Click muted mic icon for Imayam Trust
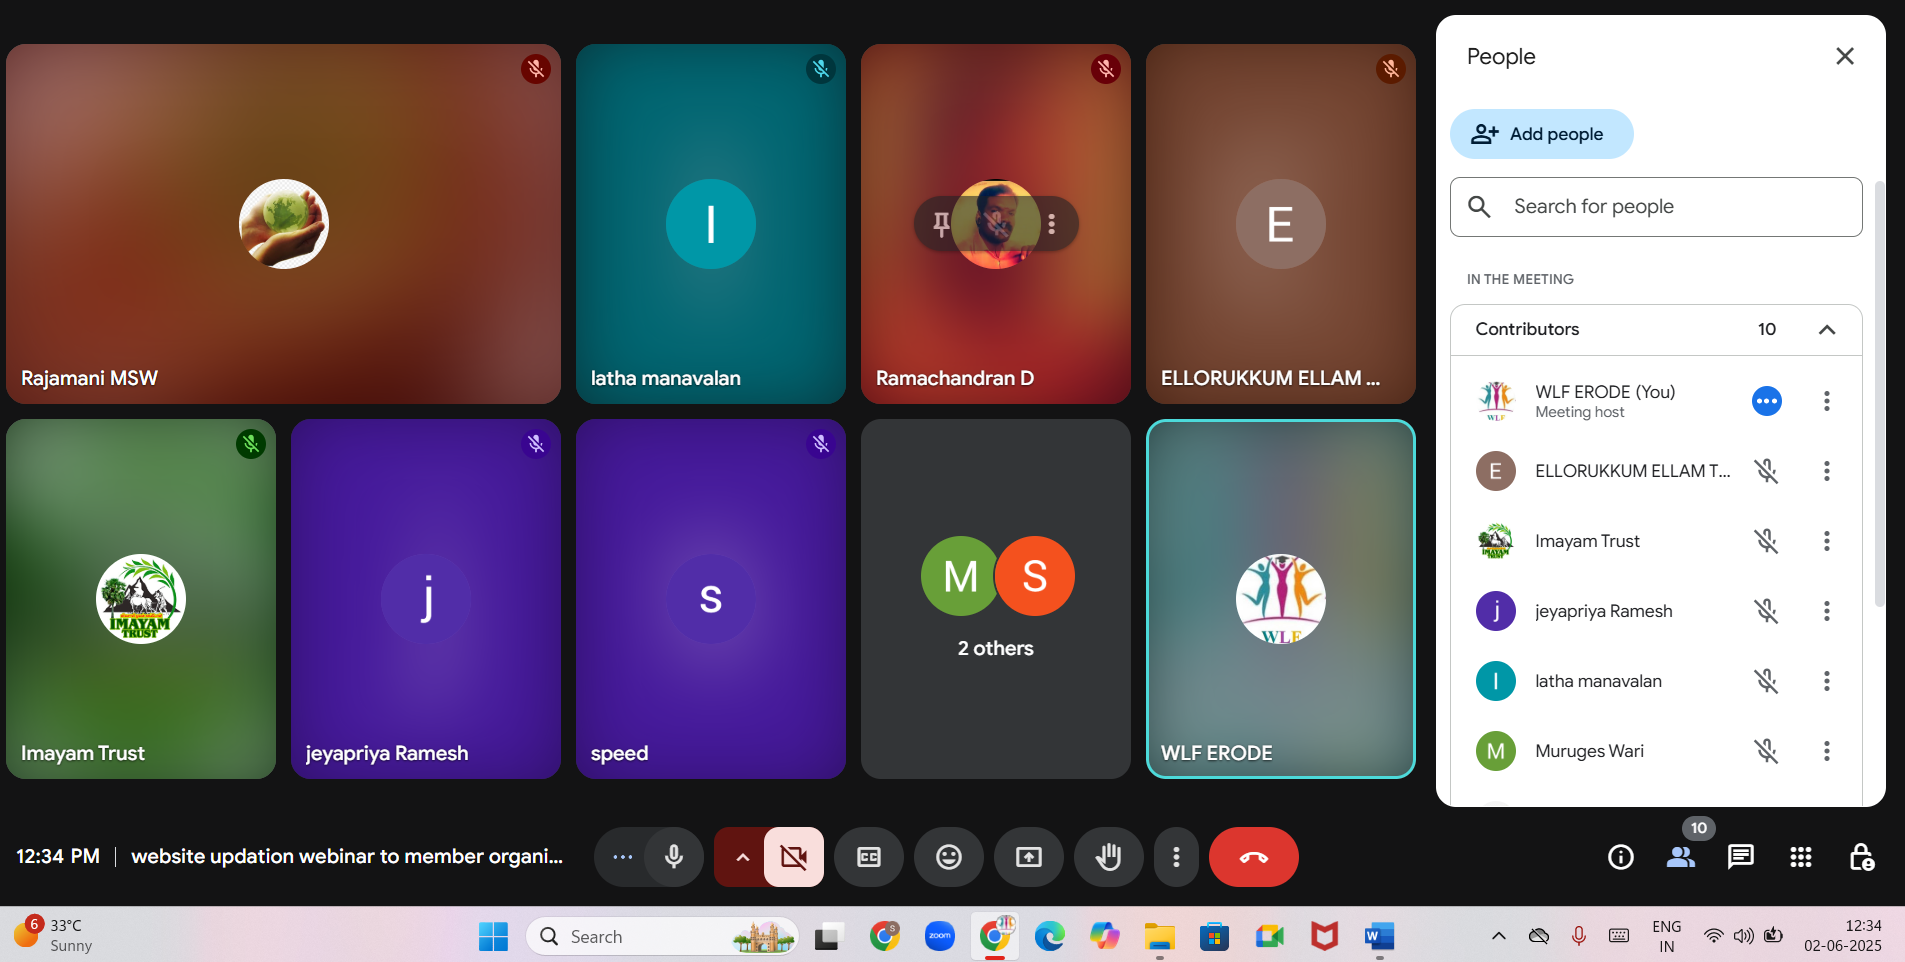The height and width of the screenshot is (962, 1905). [1767, 541]
